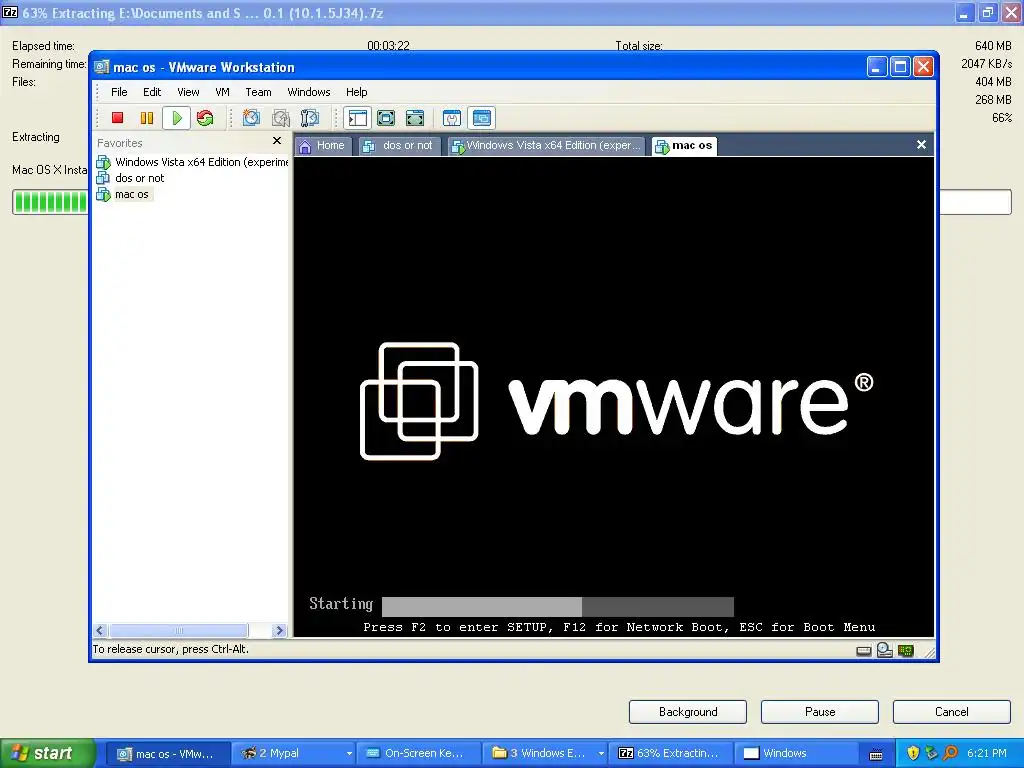Open the Windows Start menu
Screen dimensions: 1024x768
46,754
